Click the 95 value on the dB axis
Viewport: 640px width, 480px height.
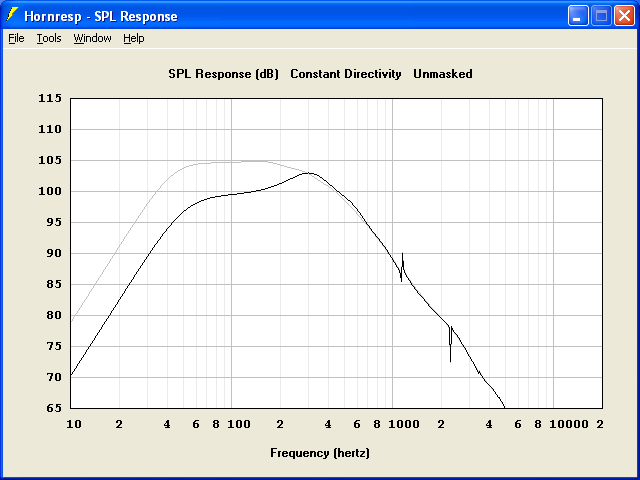point(54,222)
